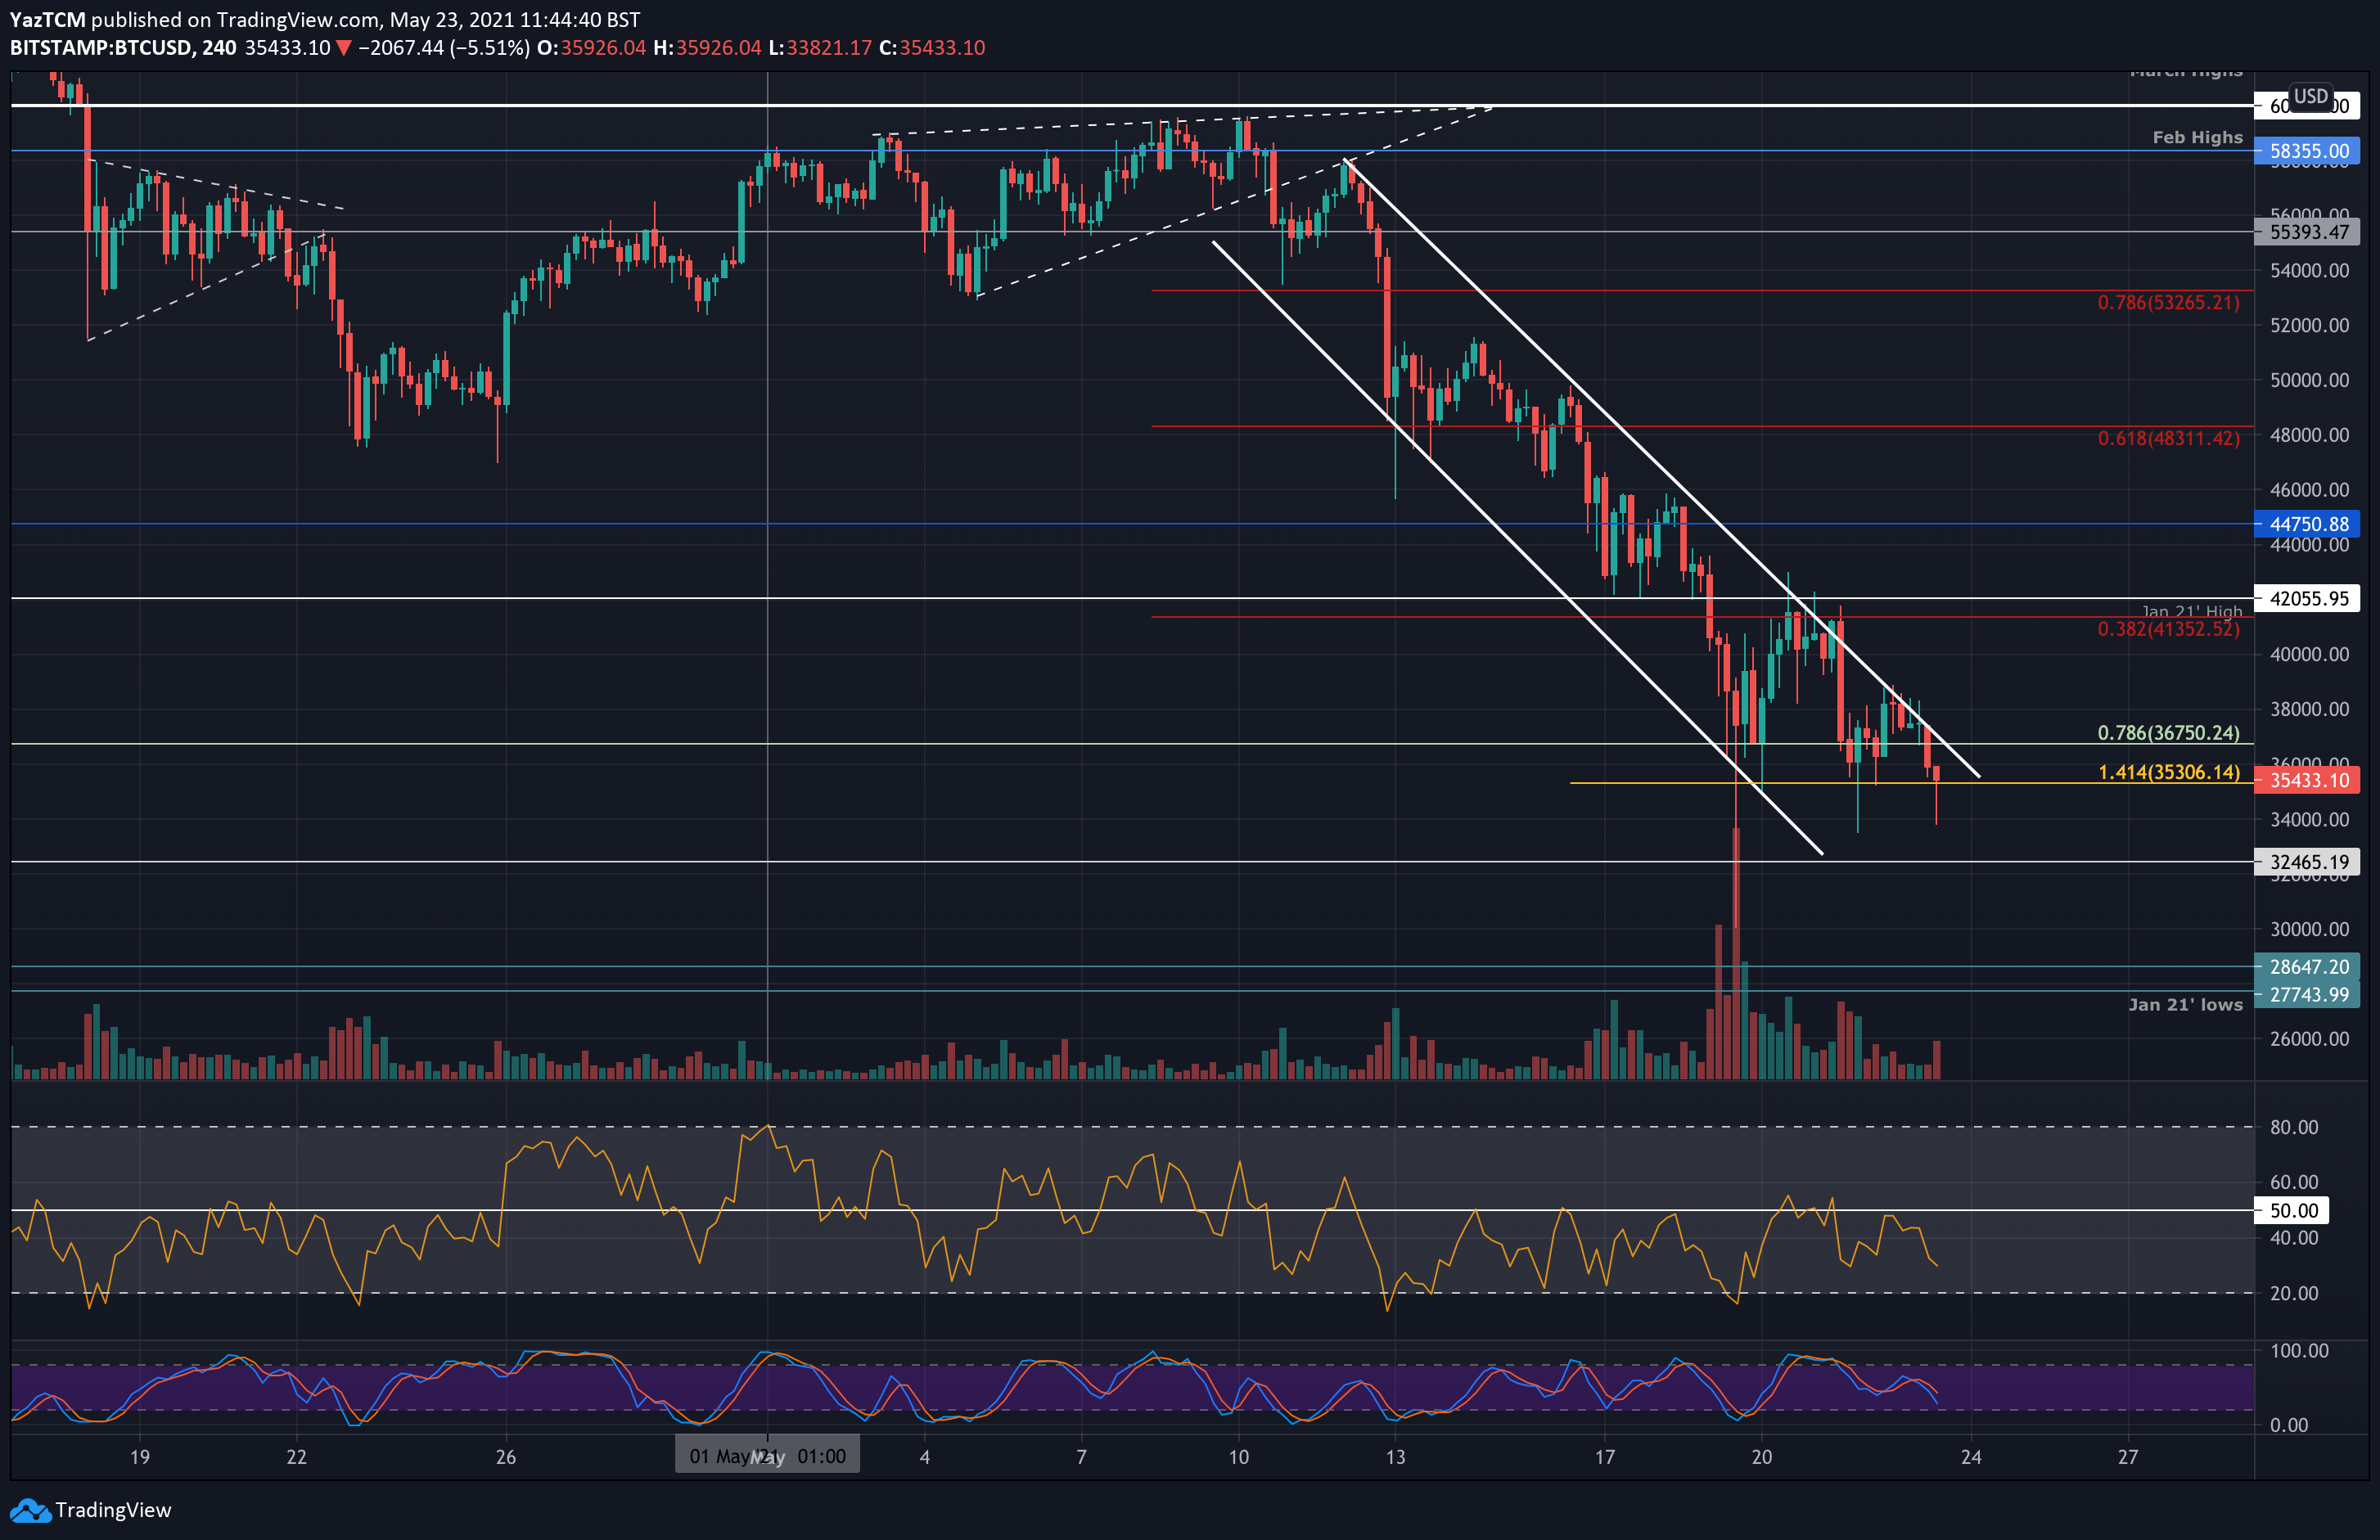Viewport: 2380px width, 1540px height.
Task: Select the 32465.19 support level label
Action: [x=2307, y=862]
